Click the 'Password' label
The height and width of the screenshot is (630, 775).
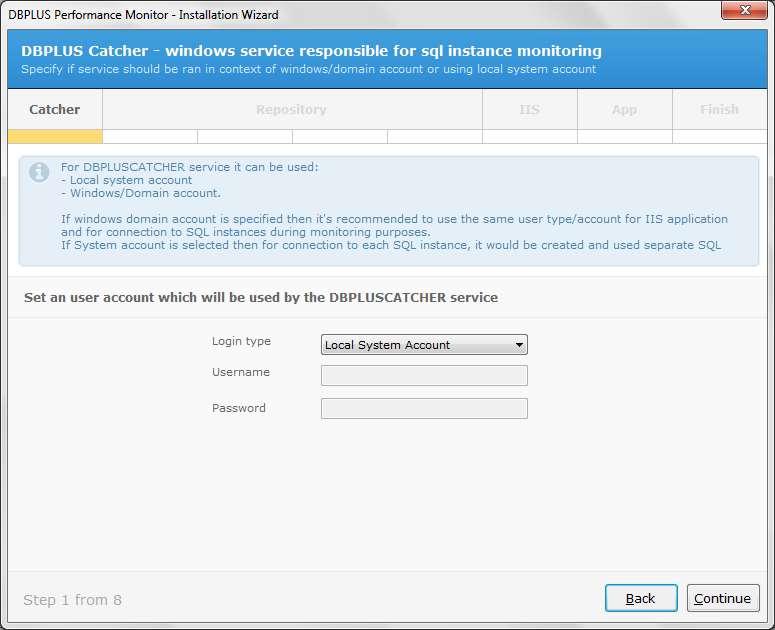[x=239, y=408]
